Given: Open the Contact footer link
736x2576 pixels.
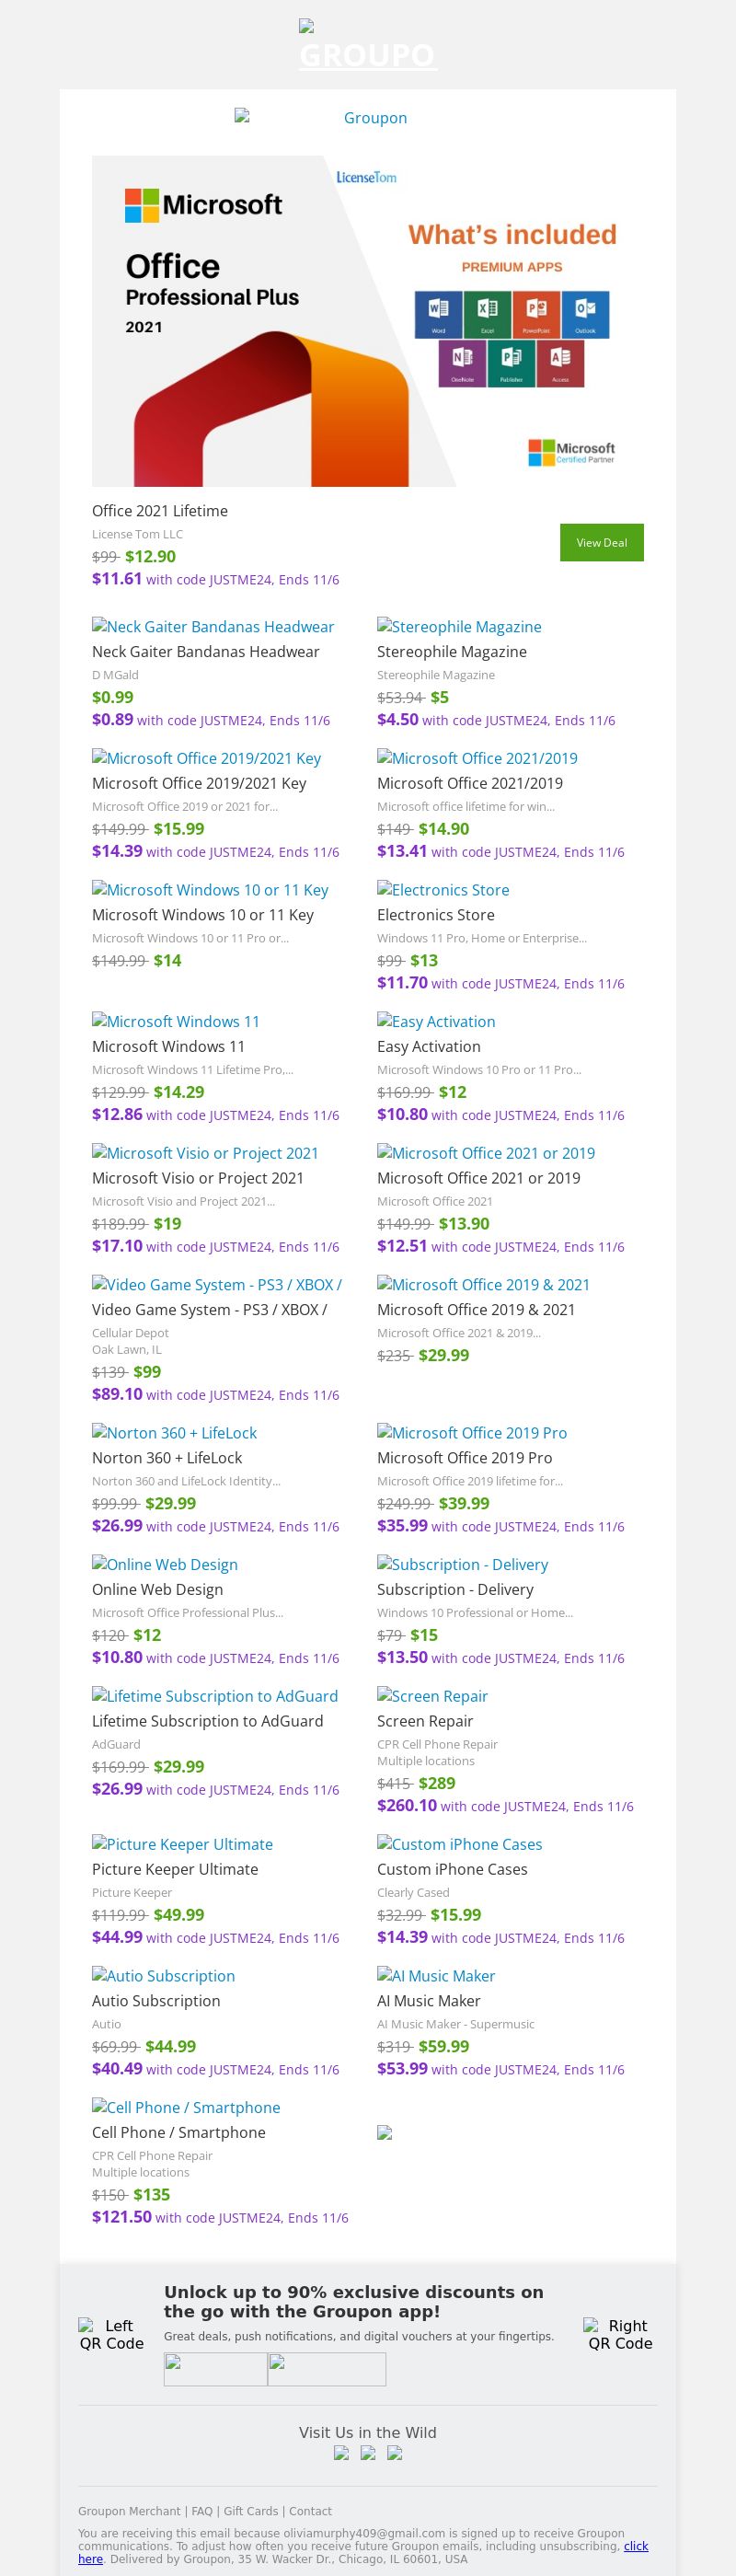Looking at the screenshot, I should point(310,2511).
